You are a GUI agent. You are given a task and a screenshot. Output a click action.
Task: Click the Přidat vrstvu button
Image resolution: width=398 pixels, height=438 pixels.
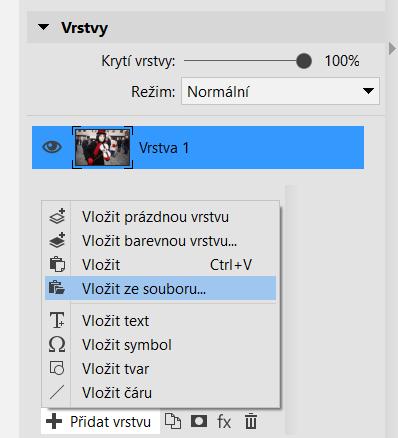[100, 422]
